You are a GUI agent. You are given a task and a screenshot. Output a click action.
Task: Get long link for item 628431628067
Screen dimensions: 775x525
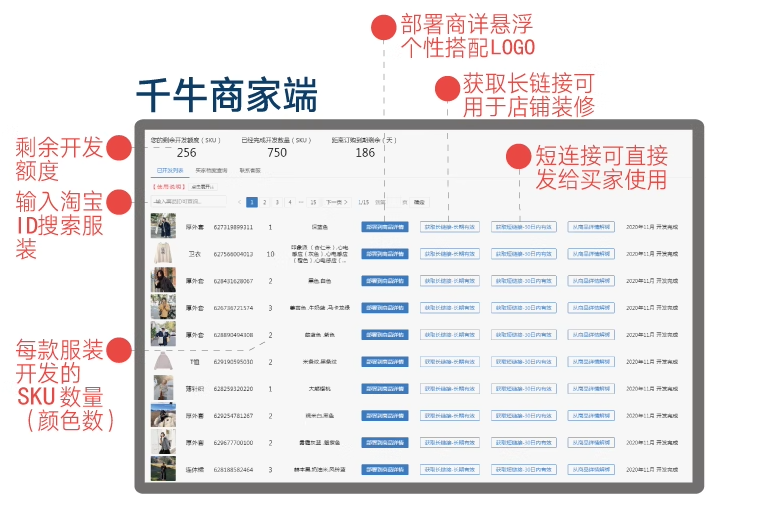click(x=450, y=281)
